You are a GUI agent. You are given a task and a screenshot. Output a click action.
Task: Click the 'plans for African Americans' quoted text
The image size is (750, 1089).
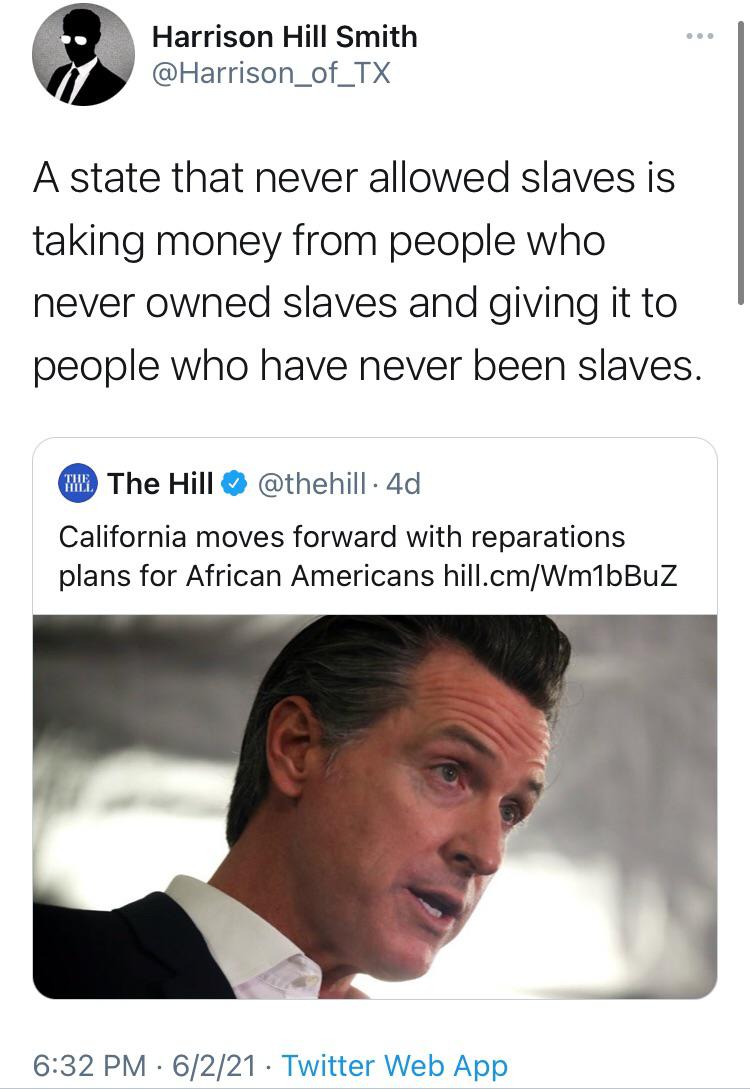tap(246, 576)
